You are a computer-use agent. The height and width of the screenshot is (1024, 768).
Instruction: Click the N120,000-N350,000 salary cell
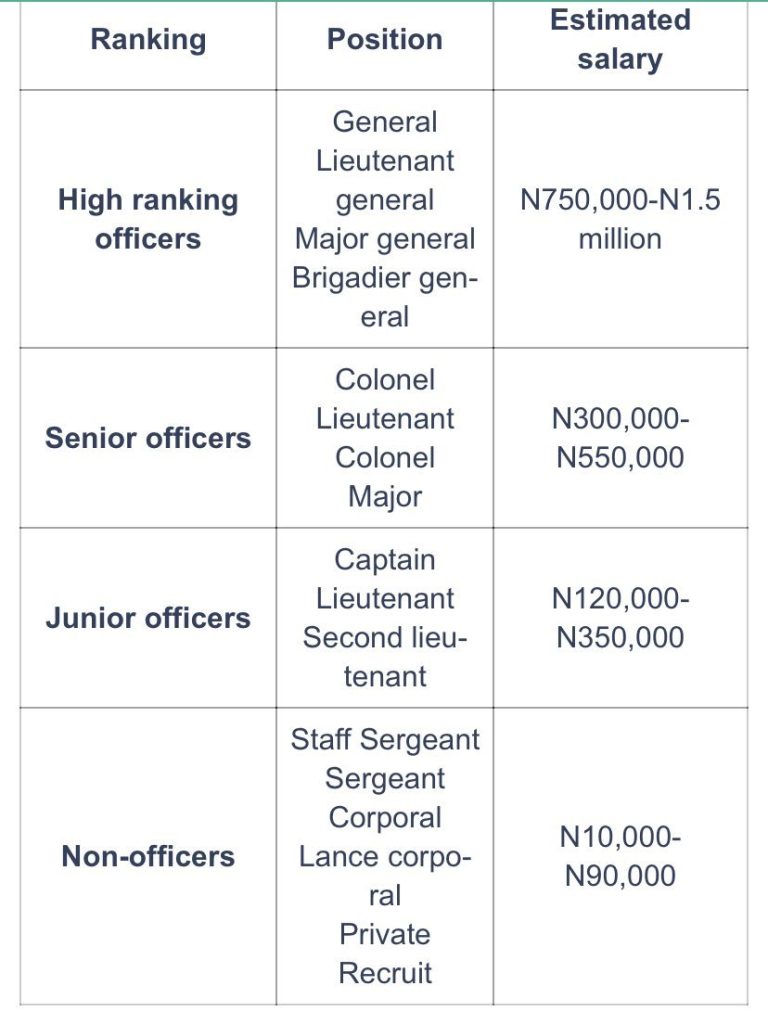tap(620, 617)
